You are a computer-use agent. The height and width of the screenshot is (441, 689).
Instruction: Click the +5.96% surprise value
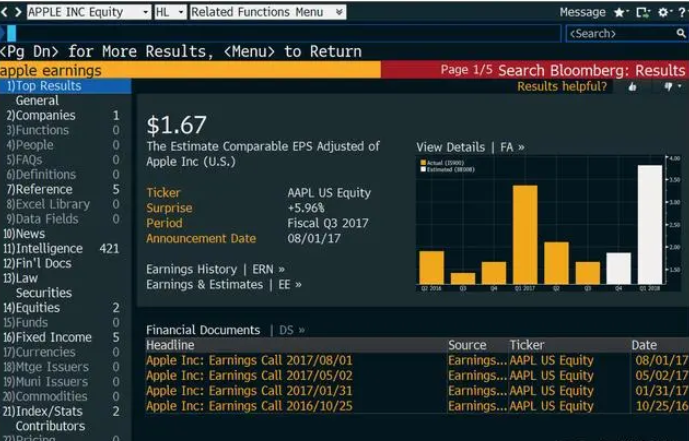coord(306,208)
